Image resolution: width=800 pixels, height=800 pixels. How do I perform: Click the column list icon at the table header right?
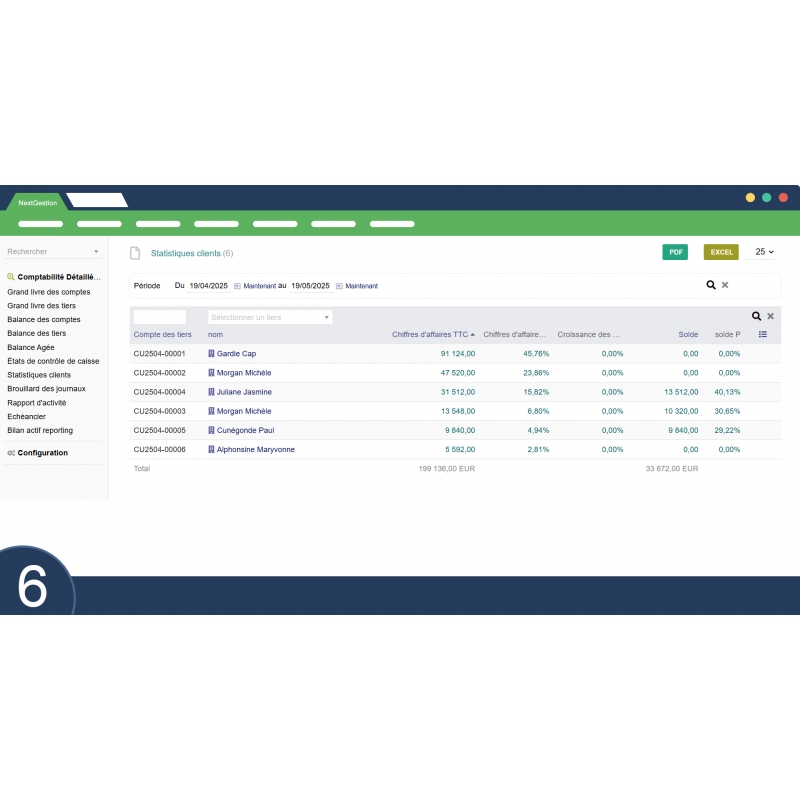[x=764, y=334]
